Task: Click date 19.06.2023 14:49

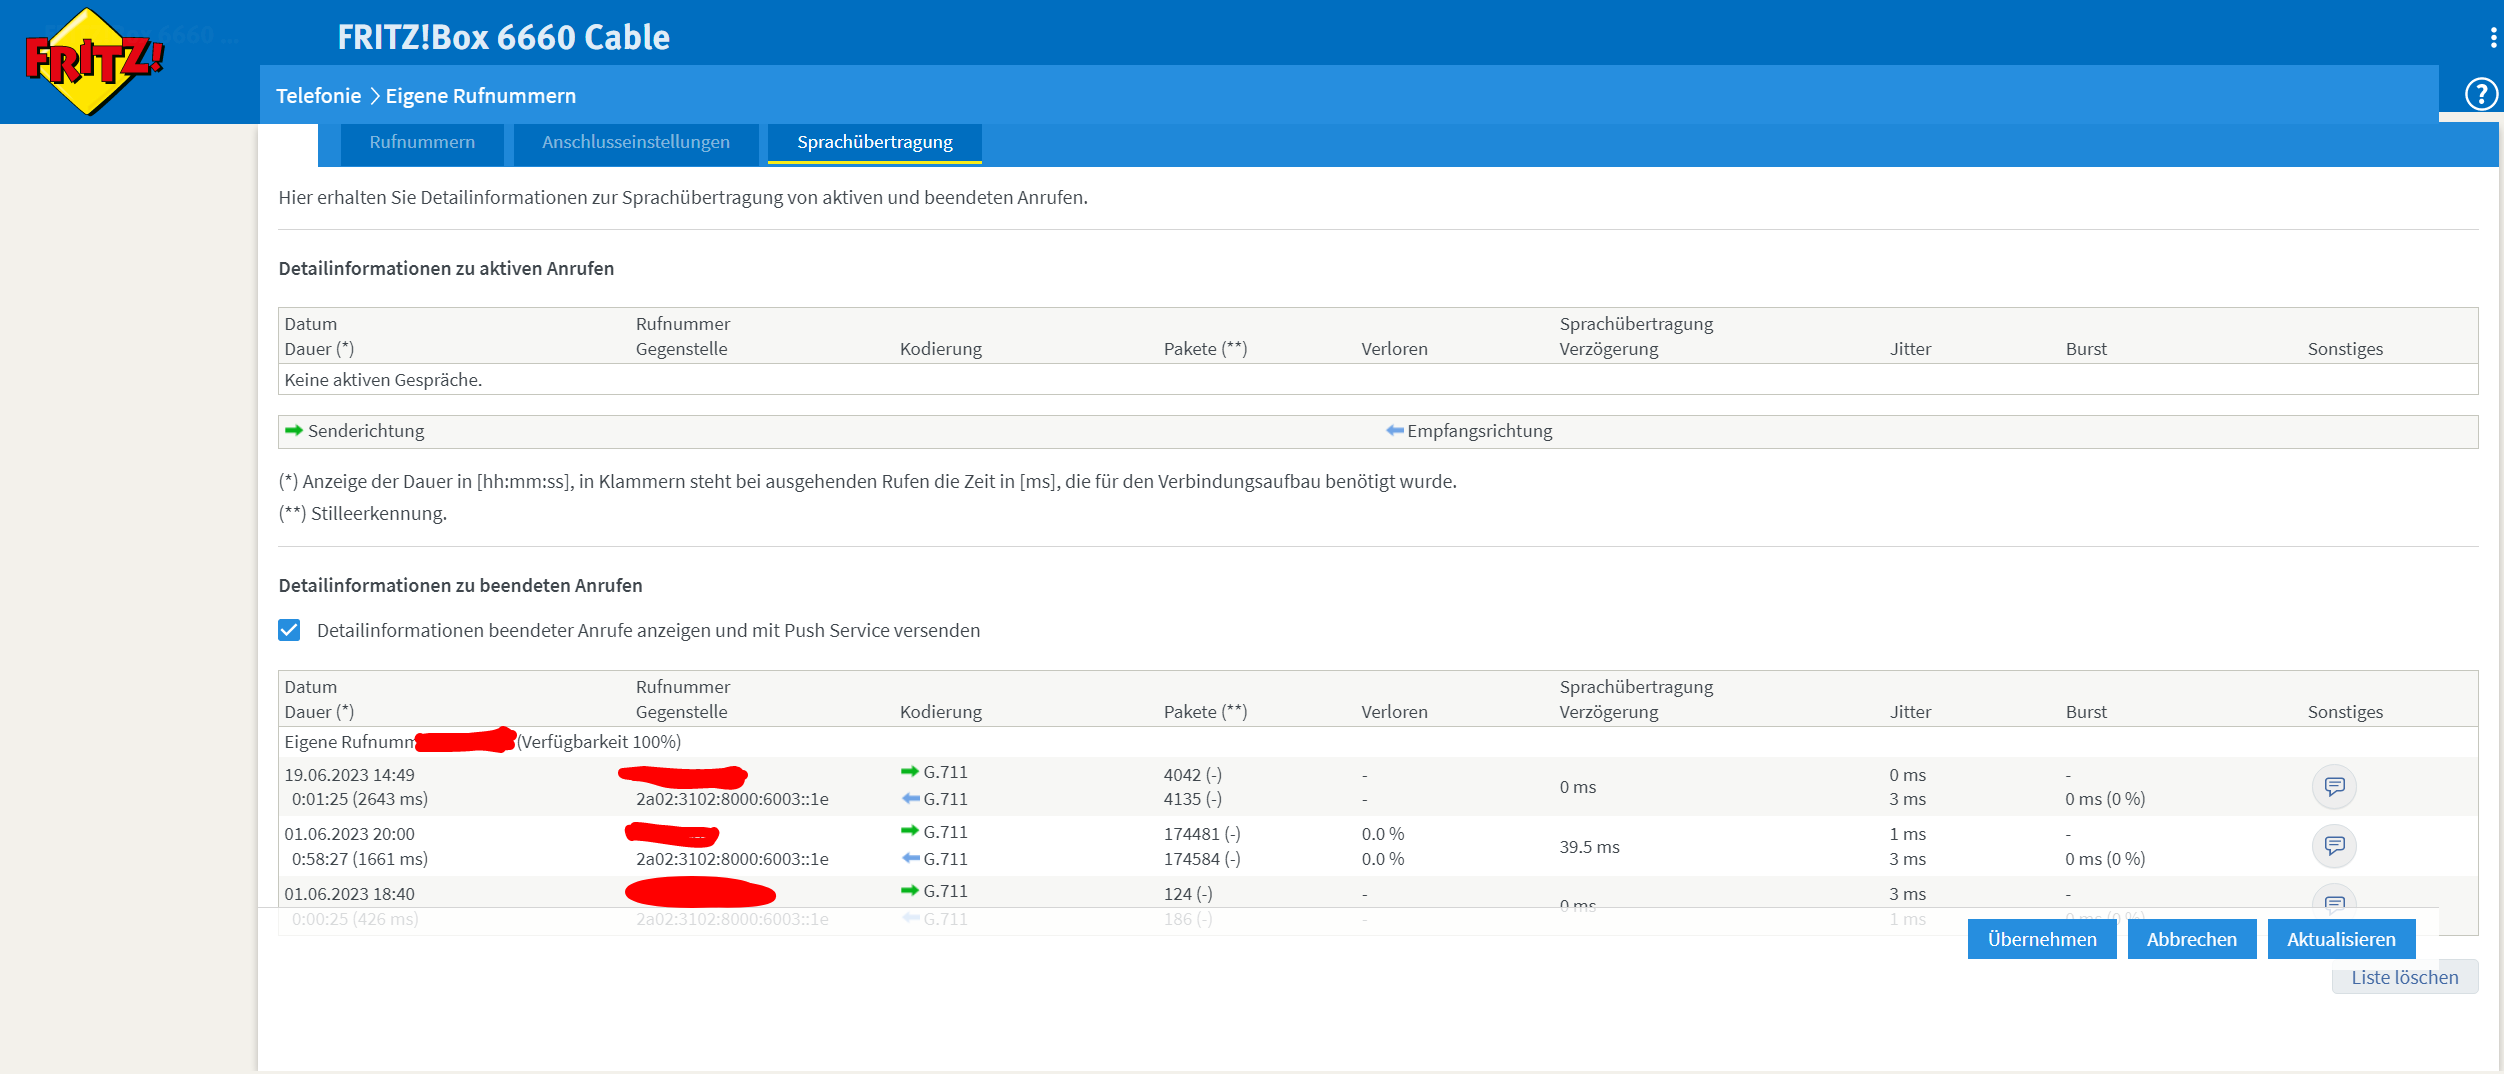Action: pyautogui.click(x=349, y=775)
